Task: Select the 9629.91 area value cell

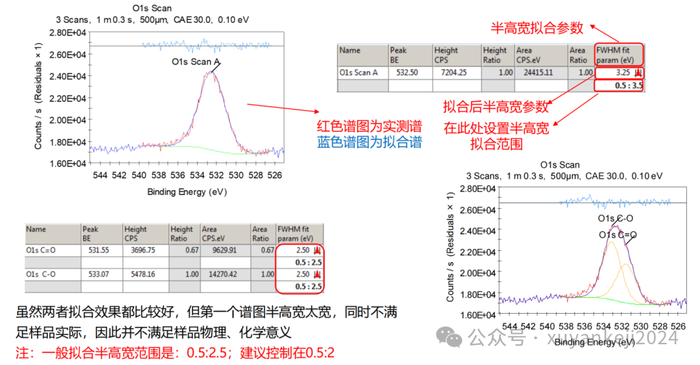Action: coord(226,250)
